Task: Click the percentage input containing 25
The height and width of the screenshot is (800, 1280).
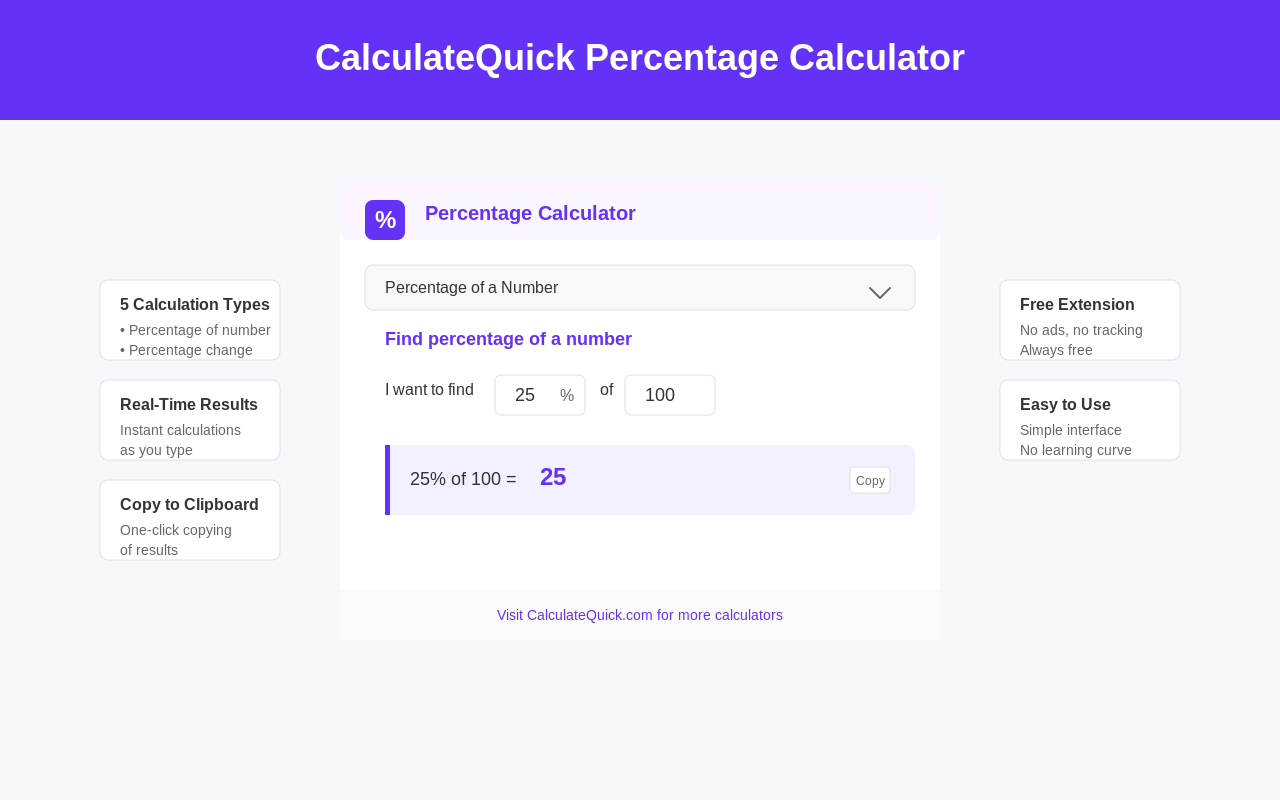Action: pos(527,395)
